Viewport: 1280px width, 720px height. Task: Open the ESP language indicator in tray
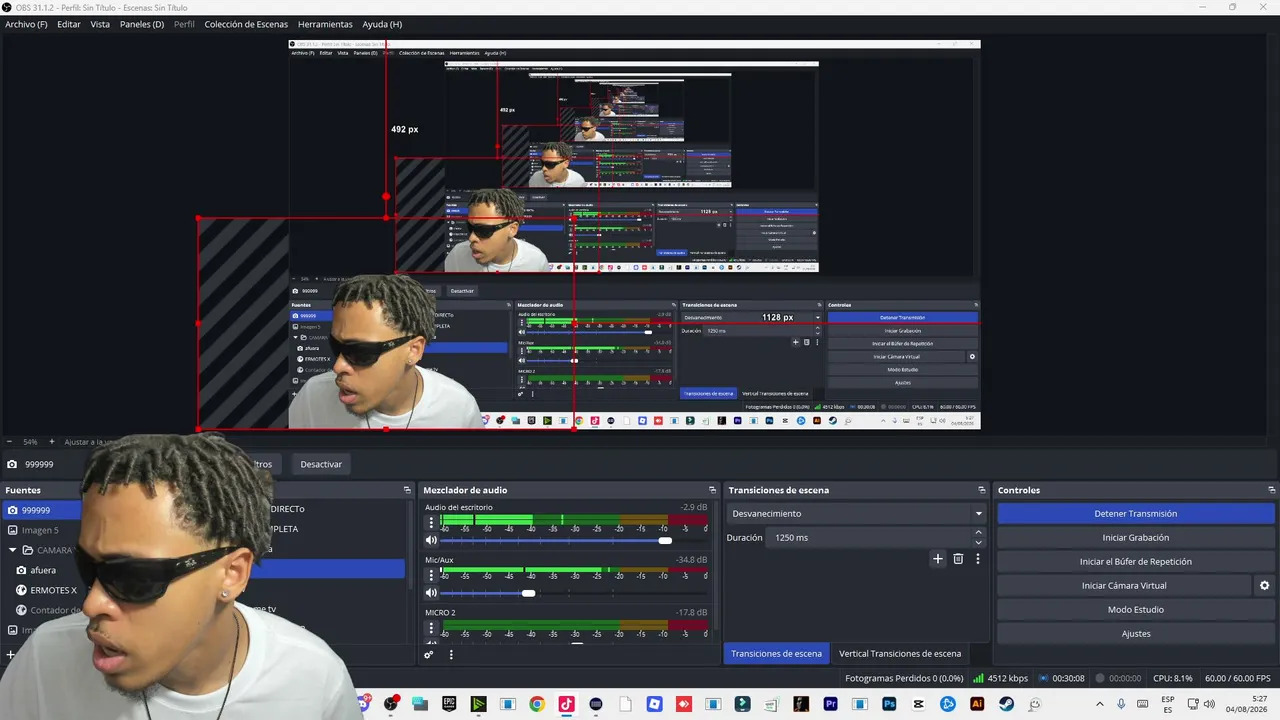(x=1168, y=704)
